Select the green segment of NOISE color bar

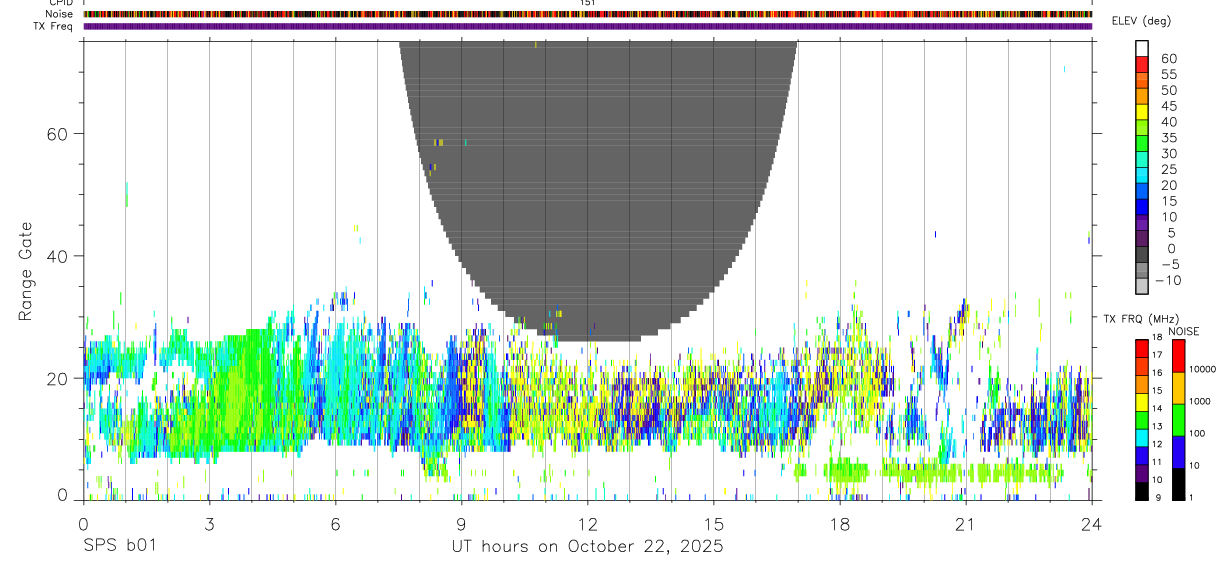1179,420
